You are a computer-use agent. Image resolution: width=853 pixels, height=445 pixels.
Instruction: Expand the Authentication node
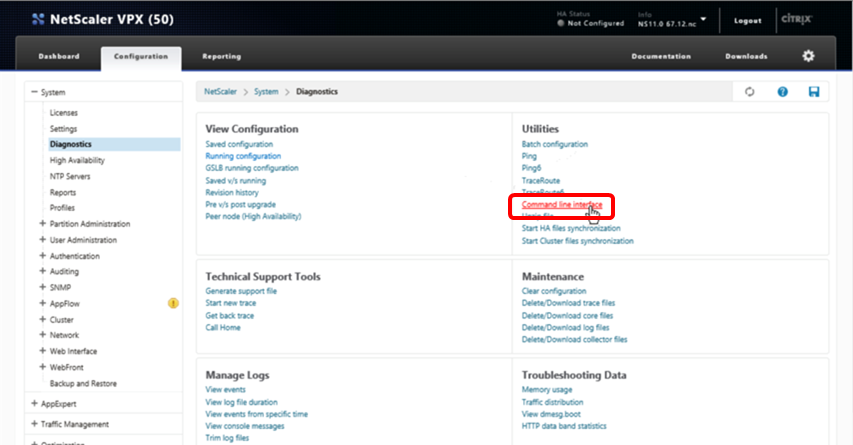[x=42, y=255]
